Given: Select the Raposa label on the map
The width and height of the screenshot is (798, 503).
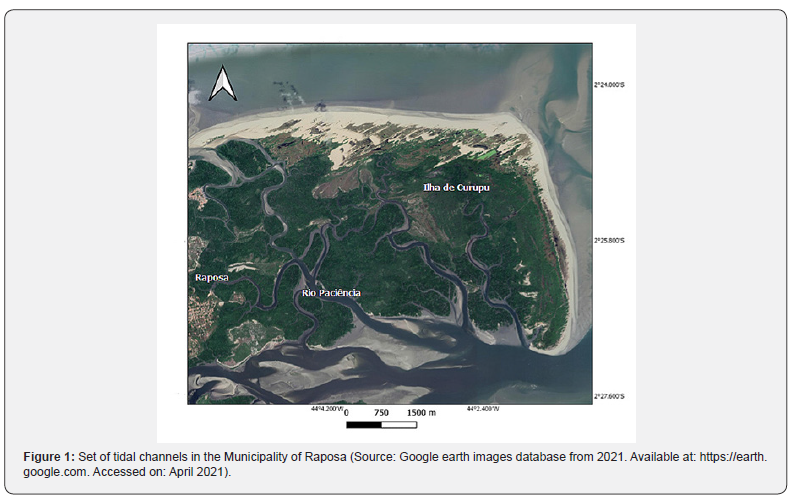Looking at the screenshot, I should click(x=210, y=276).
